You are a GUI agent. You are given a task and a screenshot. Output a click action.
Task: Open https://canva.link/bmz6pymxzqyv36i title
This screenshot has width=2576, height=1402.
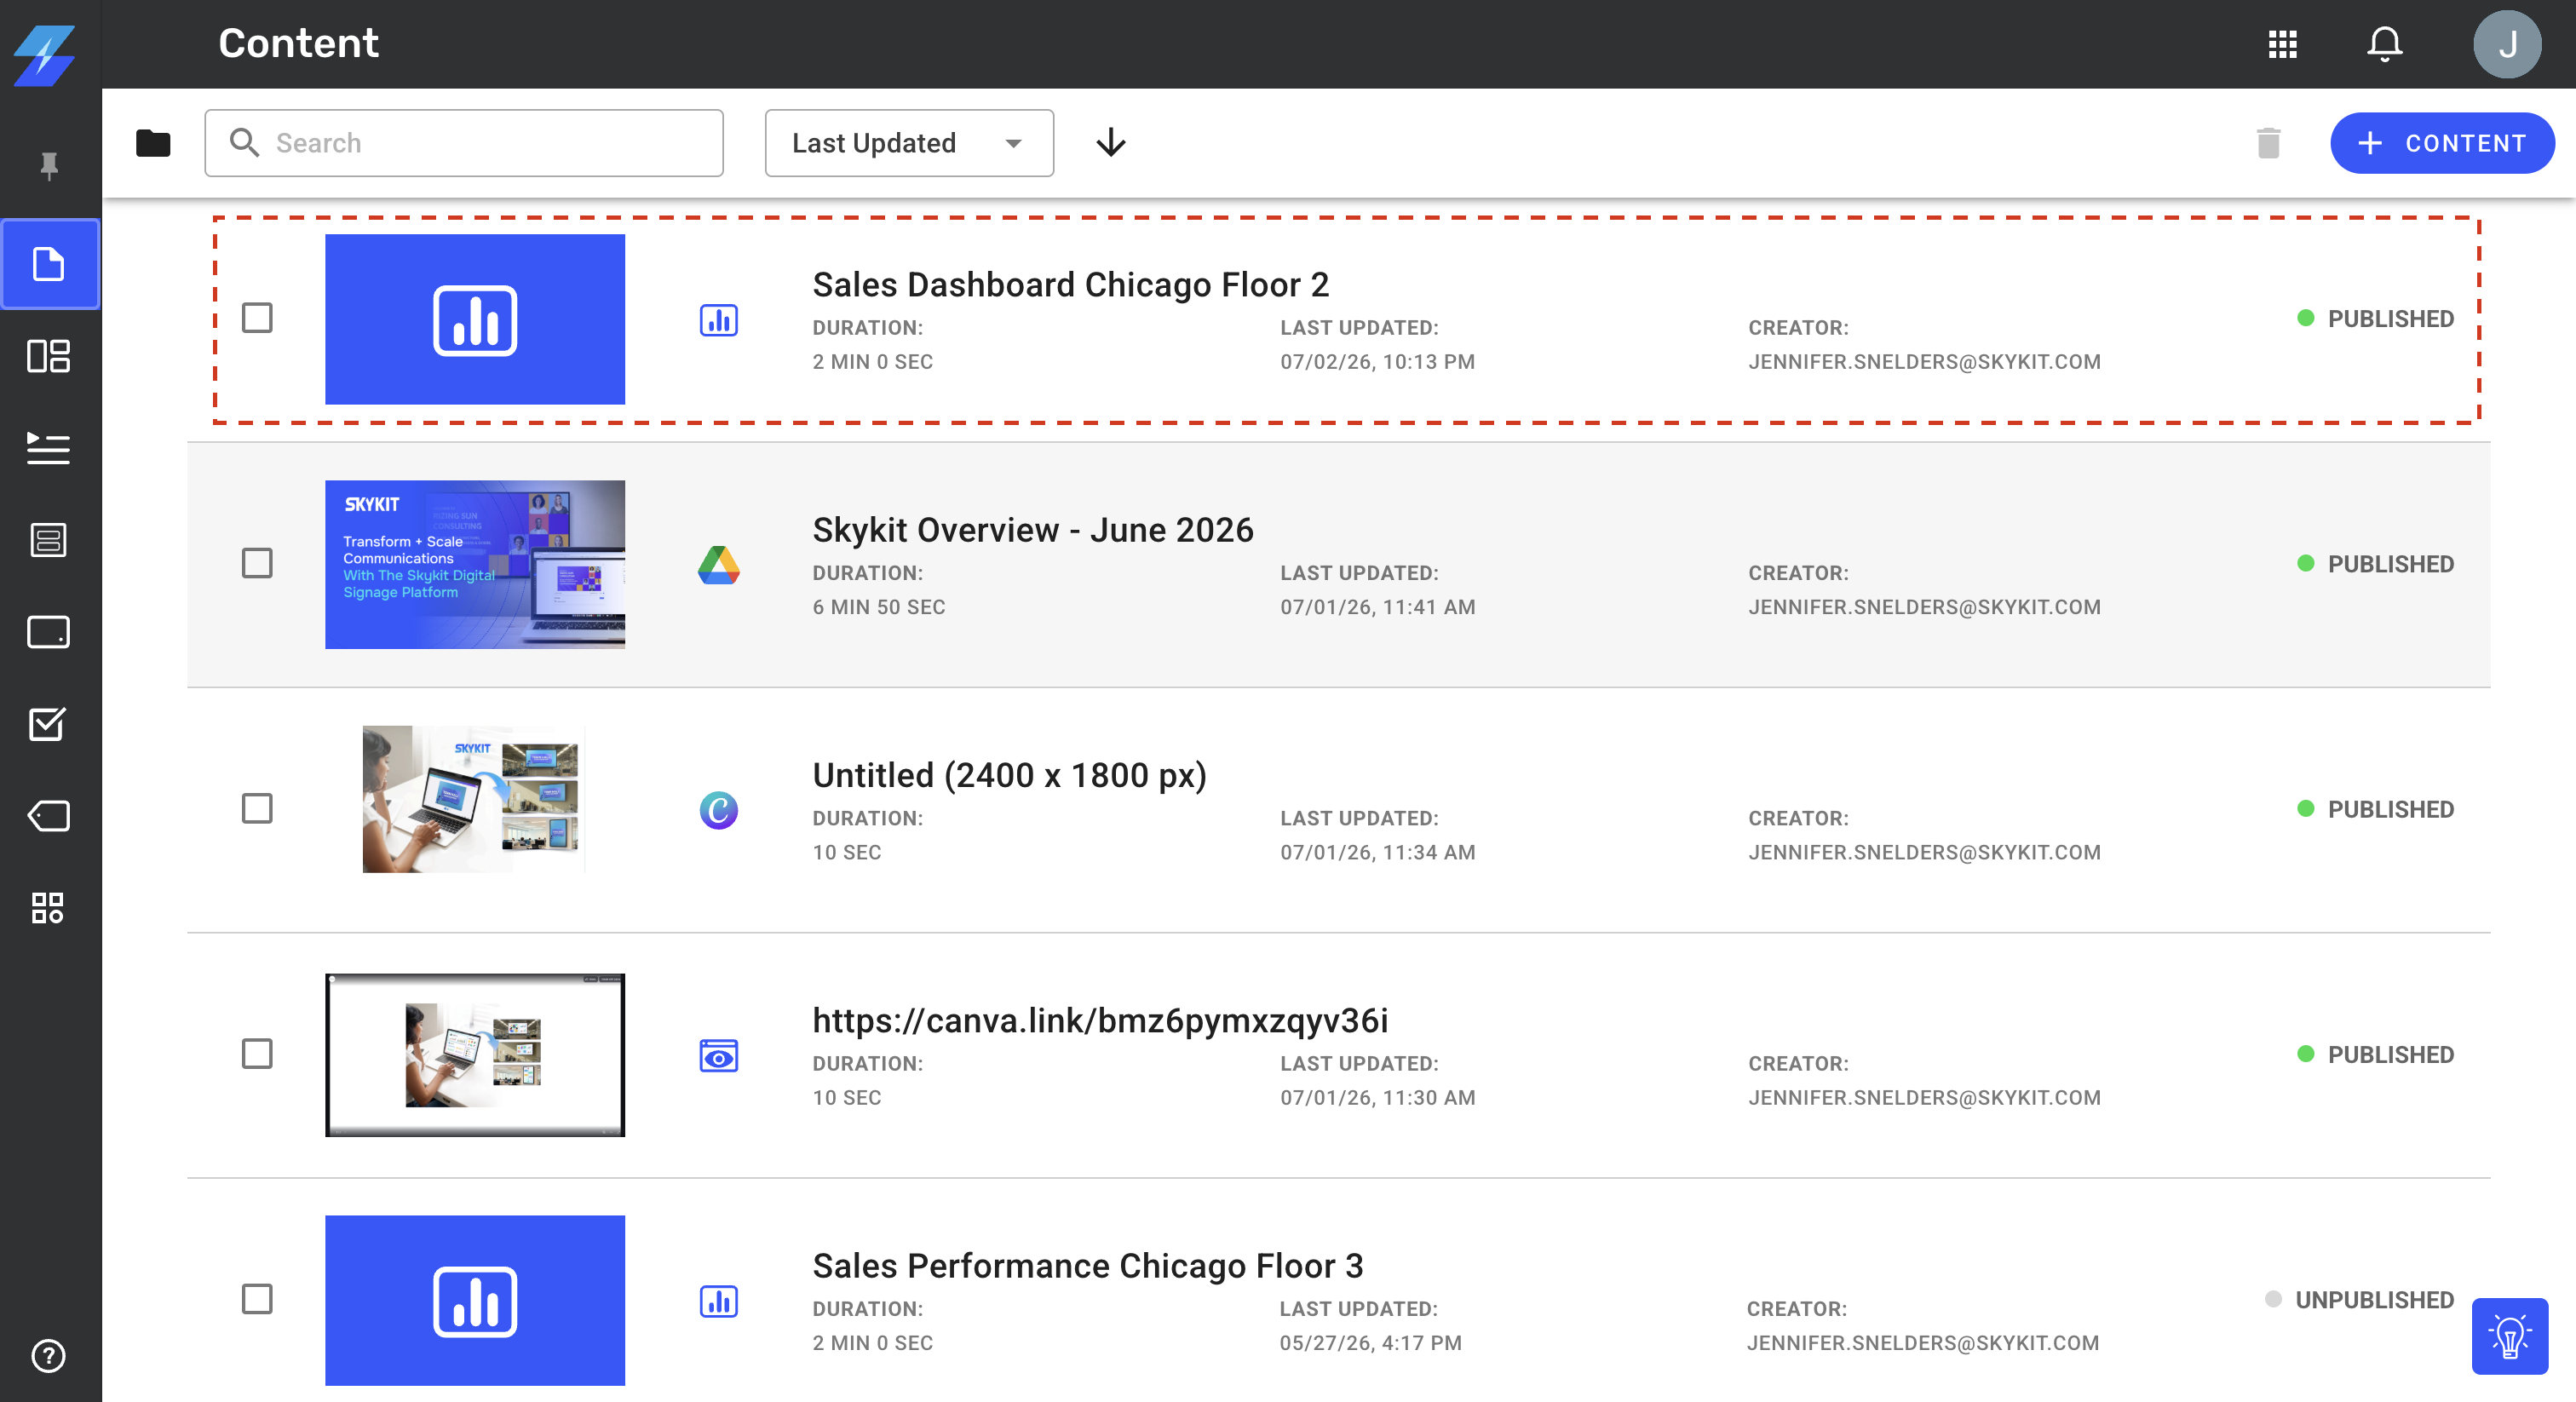point(1100,1021)
